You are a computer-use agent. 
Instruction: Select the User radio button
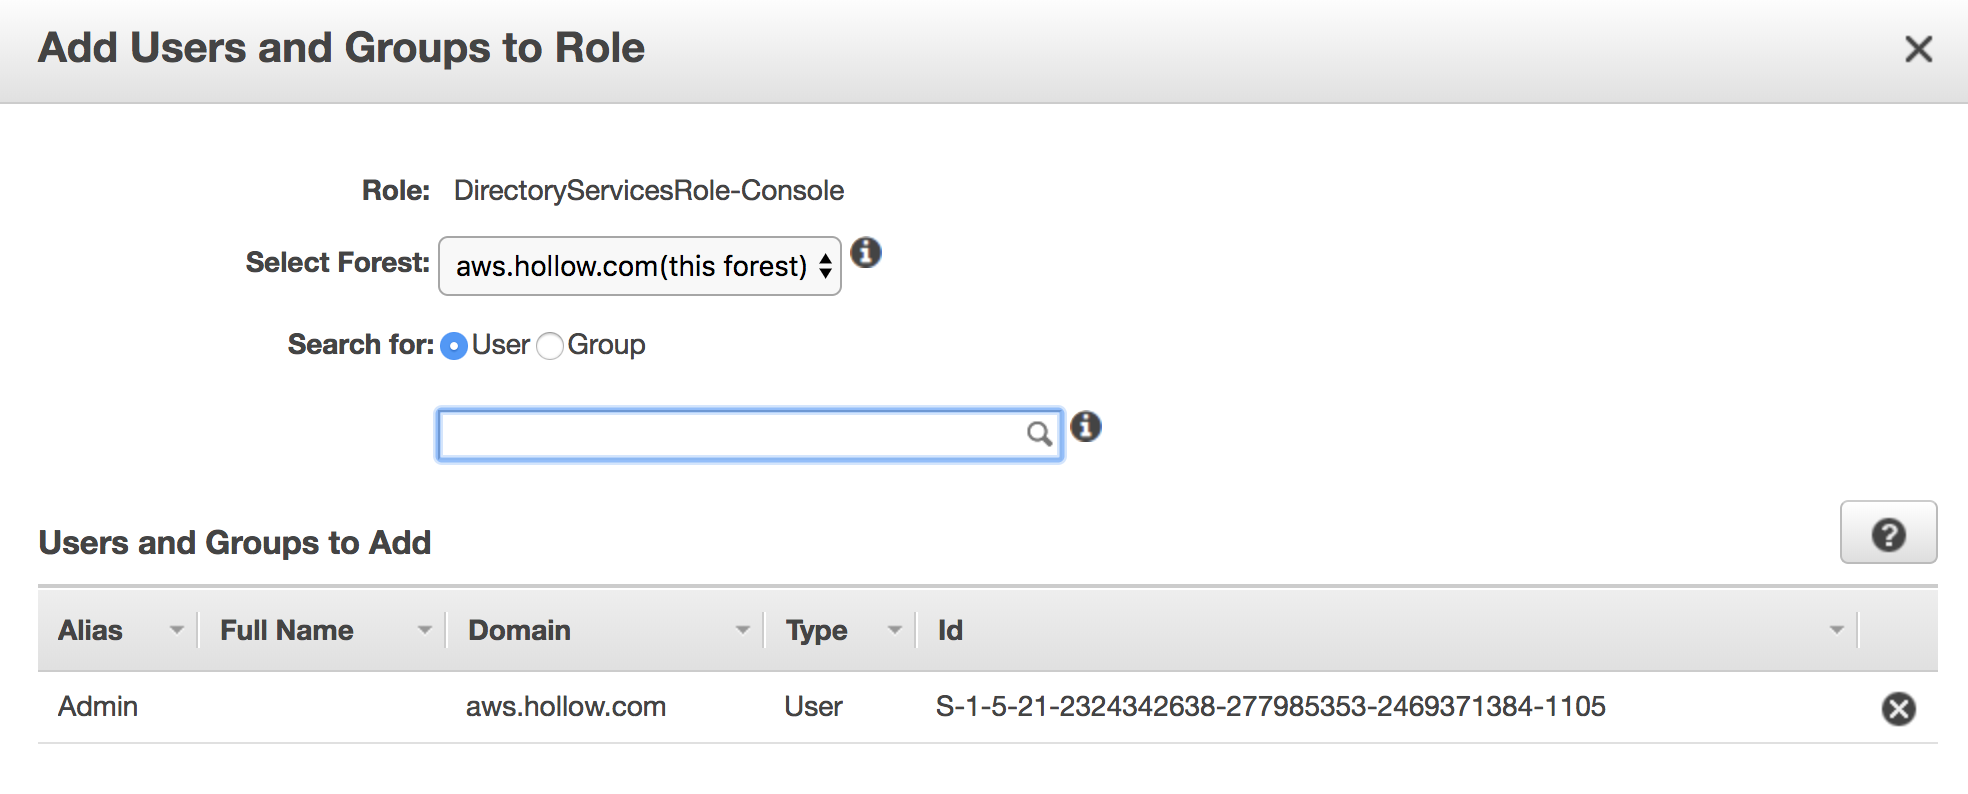(454, 346)
